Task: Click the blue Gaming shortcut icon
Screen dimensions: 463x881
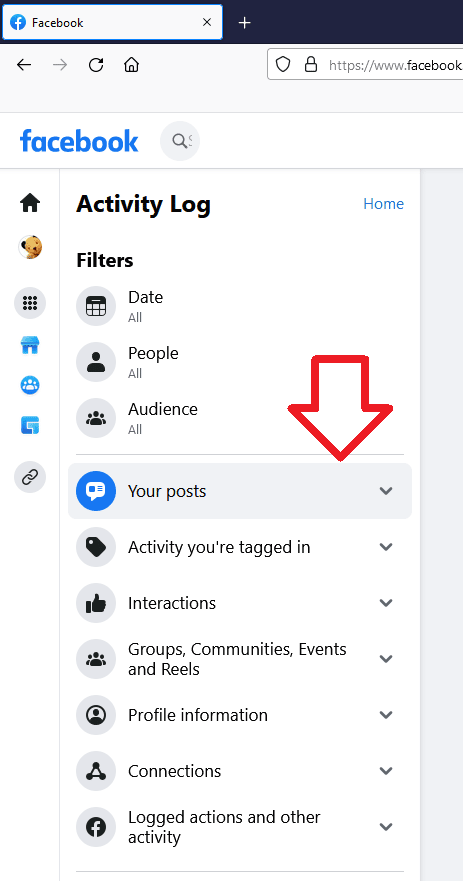Action: point(30,425)
